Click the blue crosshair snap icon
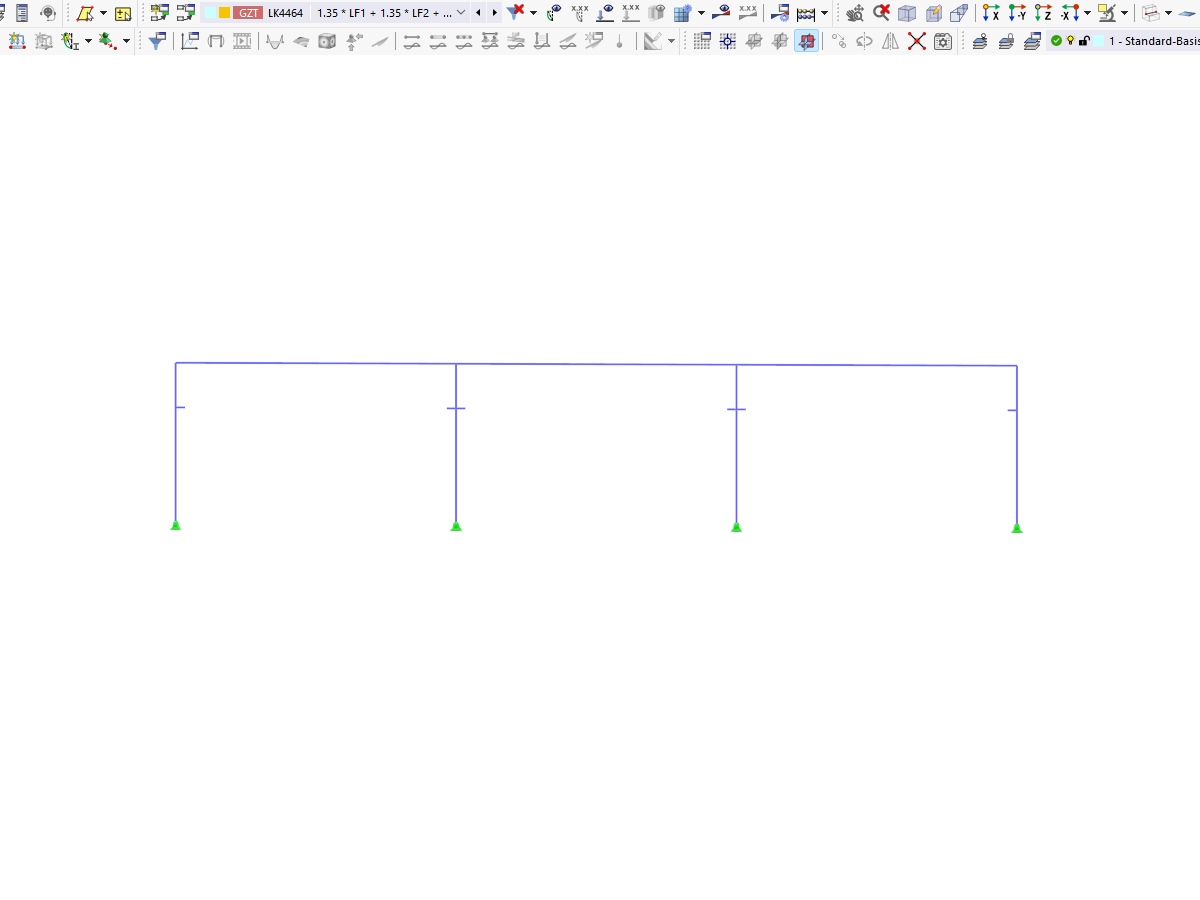Image resolution: width=1200 pixels, height=900 pixels. (x=728, y=41)
